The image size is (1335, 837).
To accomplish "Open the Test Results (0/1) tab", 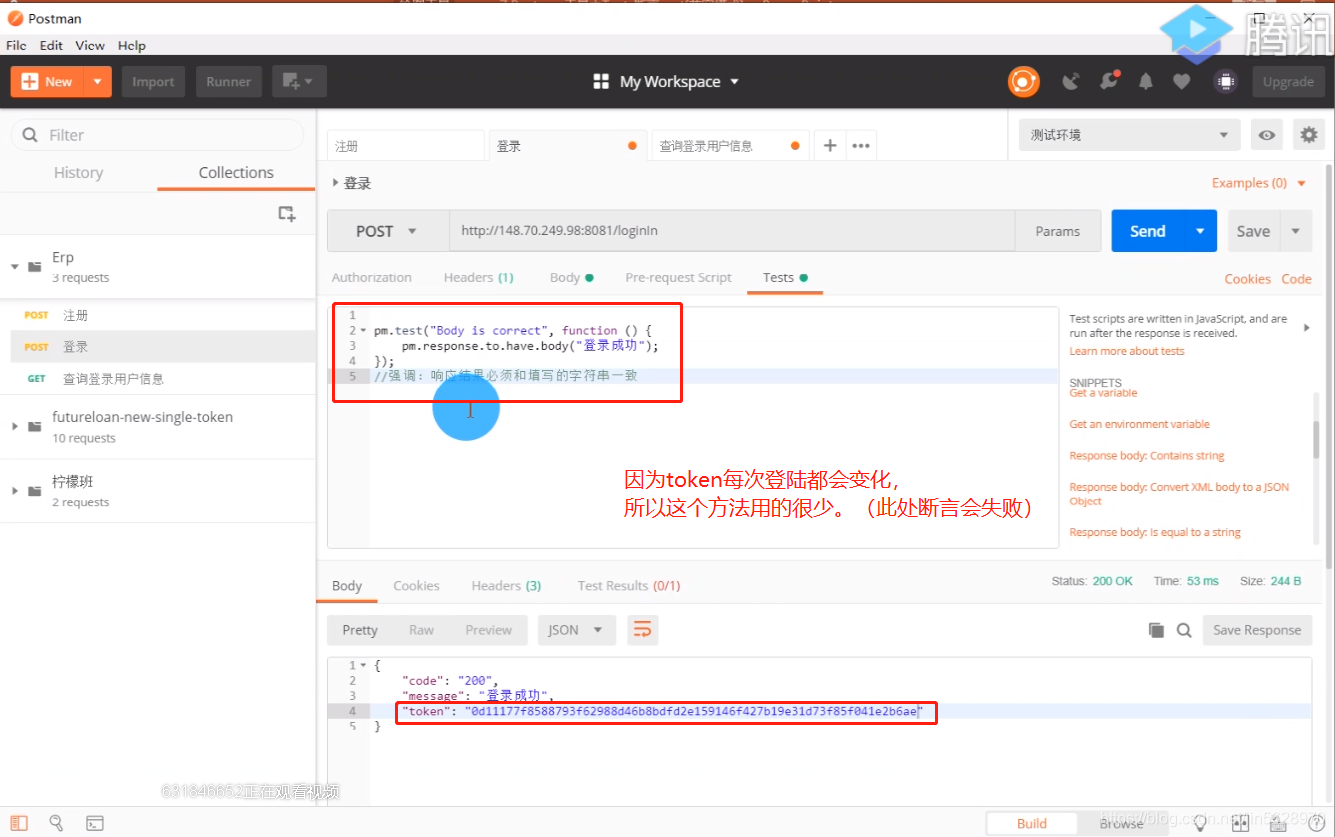I will click(629, 586).
